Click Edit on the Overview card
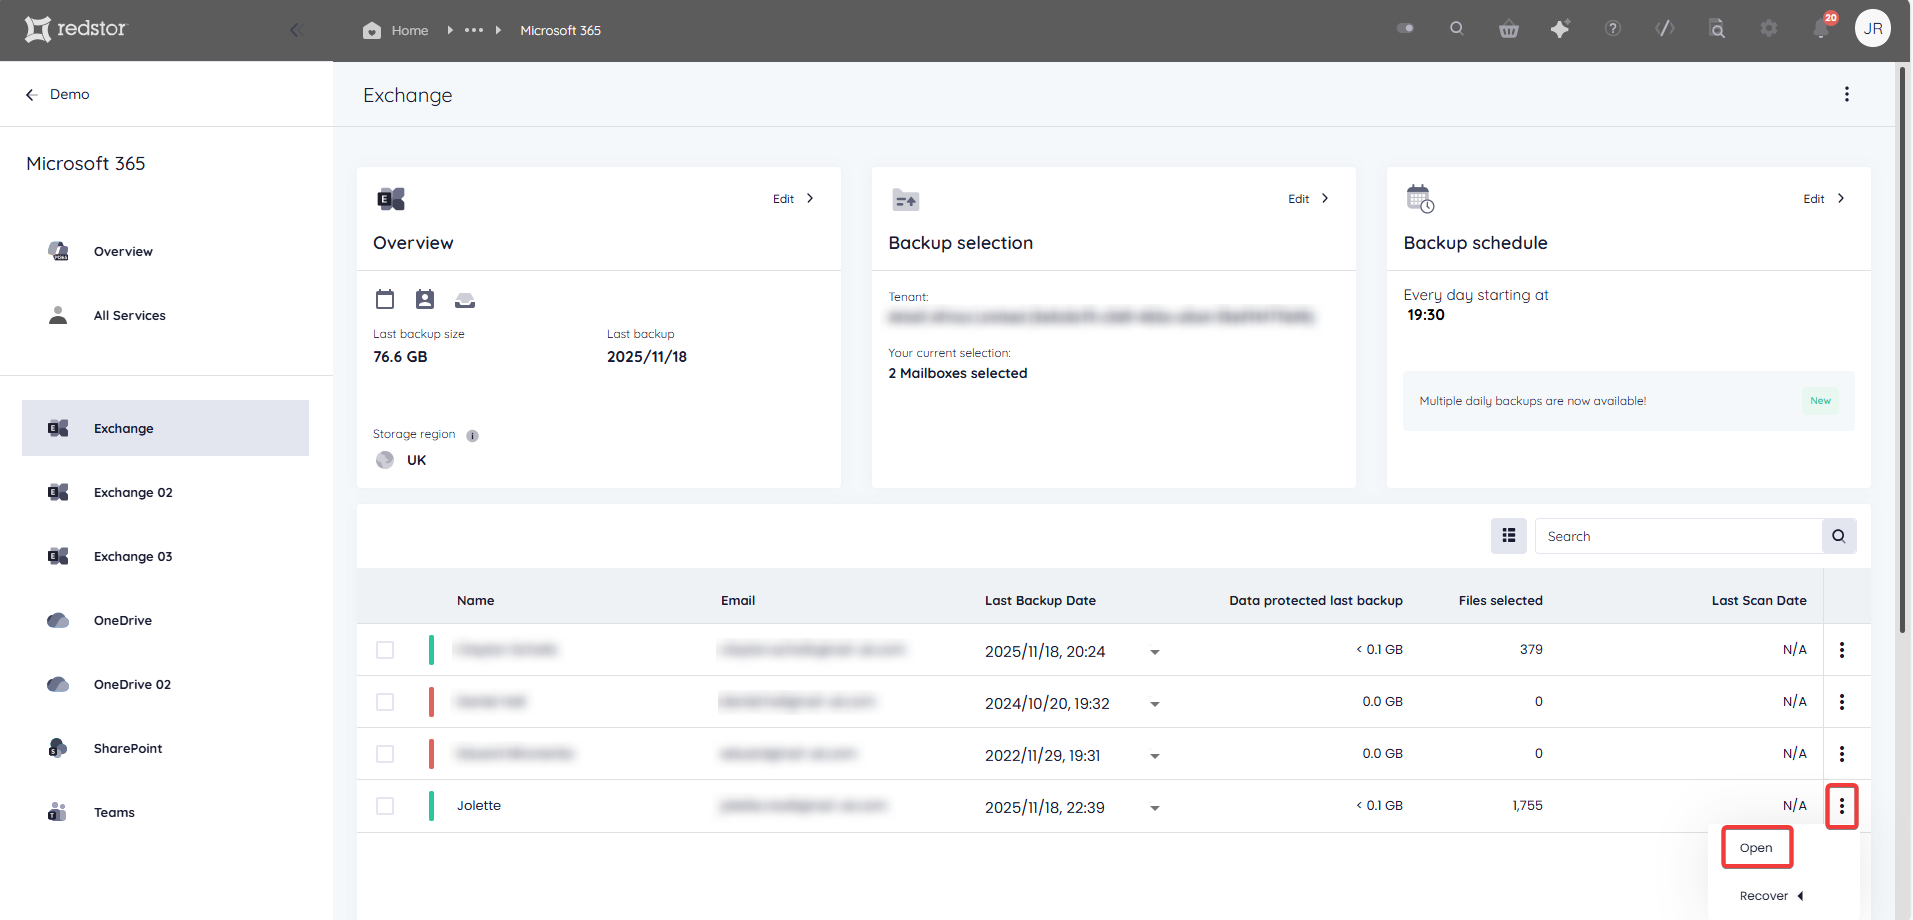Viewport: 1913px width, 920px height. tap(783, 199)
